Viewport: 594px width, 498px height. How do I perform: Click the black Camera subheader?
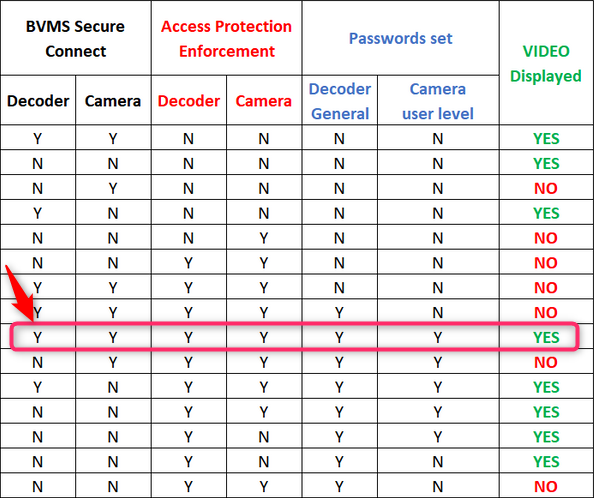113,101
